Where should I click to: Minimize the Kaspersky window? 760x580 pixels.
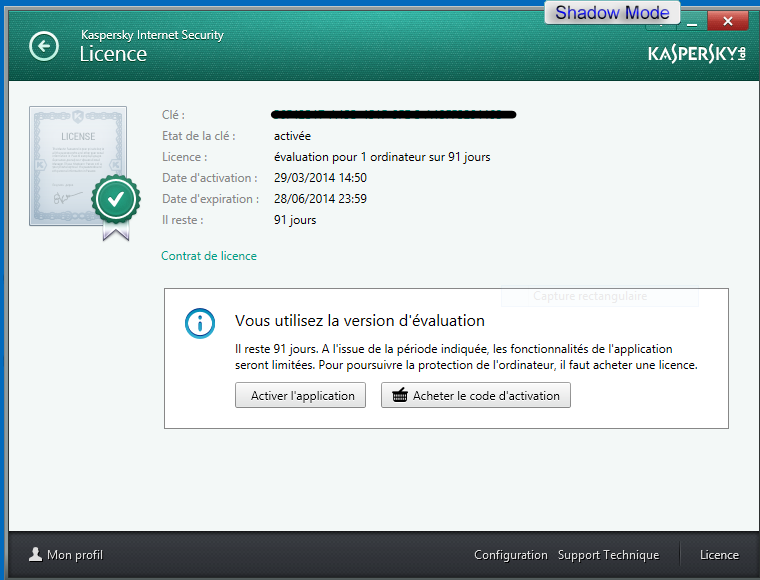[x=692, y=22]
